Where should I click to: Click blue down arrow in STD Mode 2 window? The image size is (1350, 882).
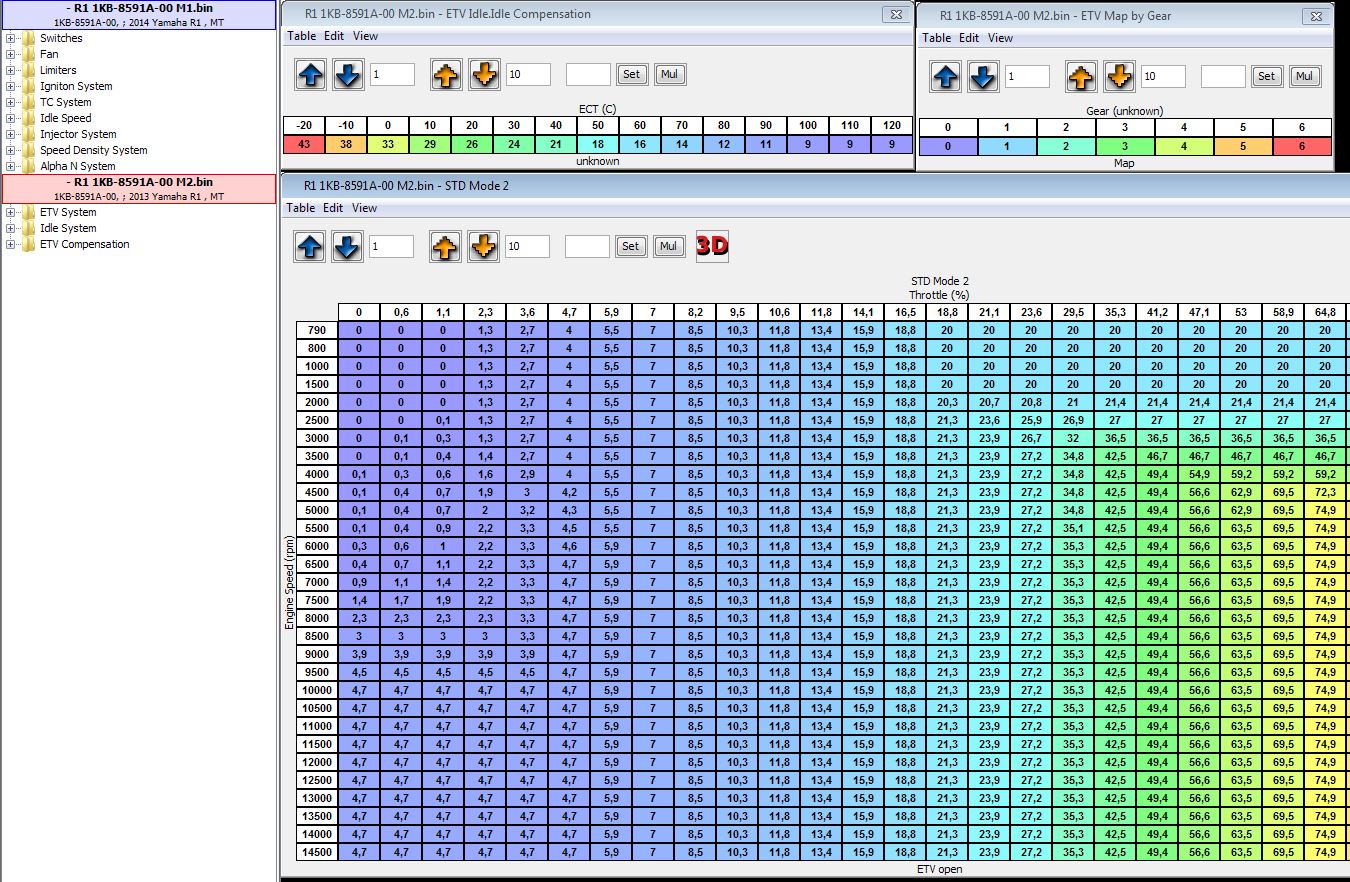coord(347,247)
